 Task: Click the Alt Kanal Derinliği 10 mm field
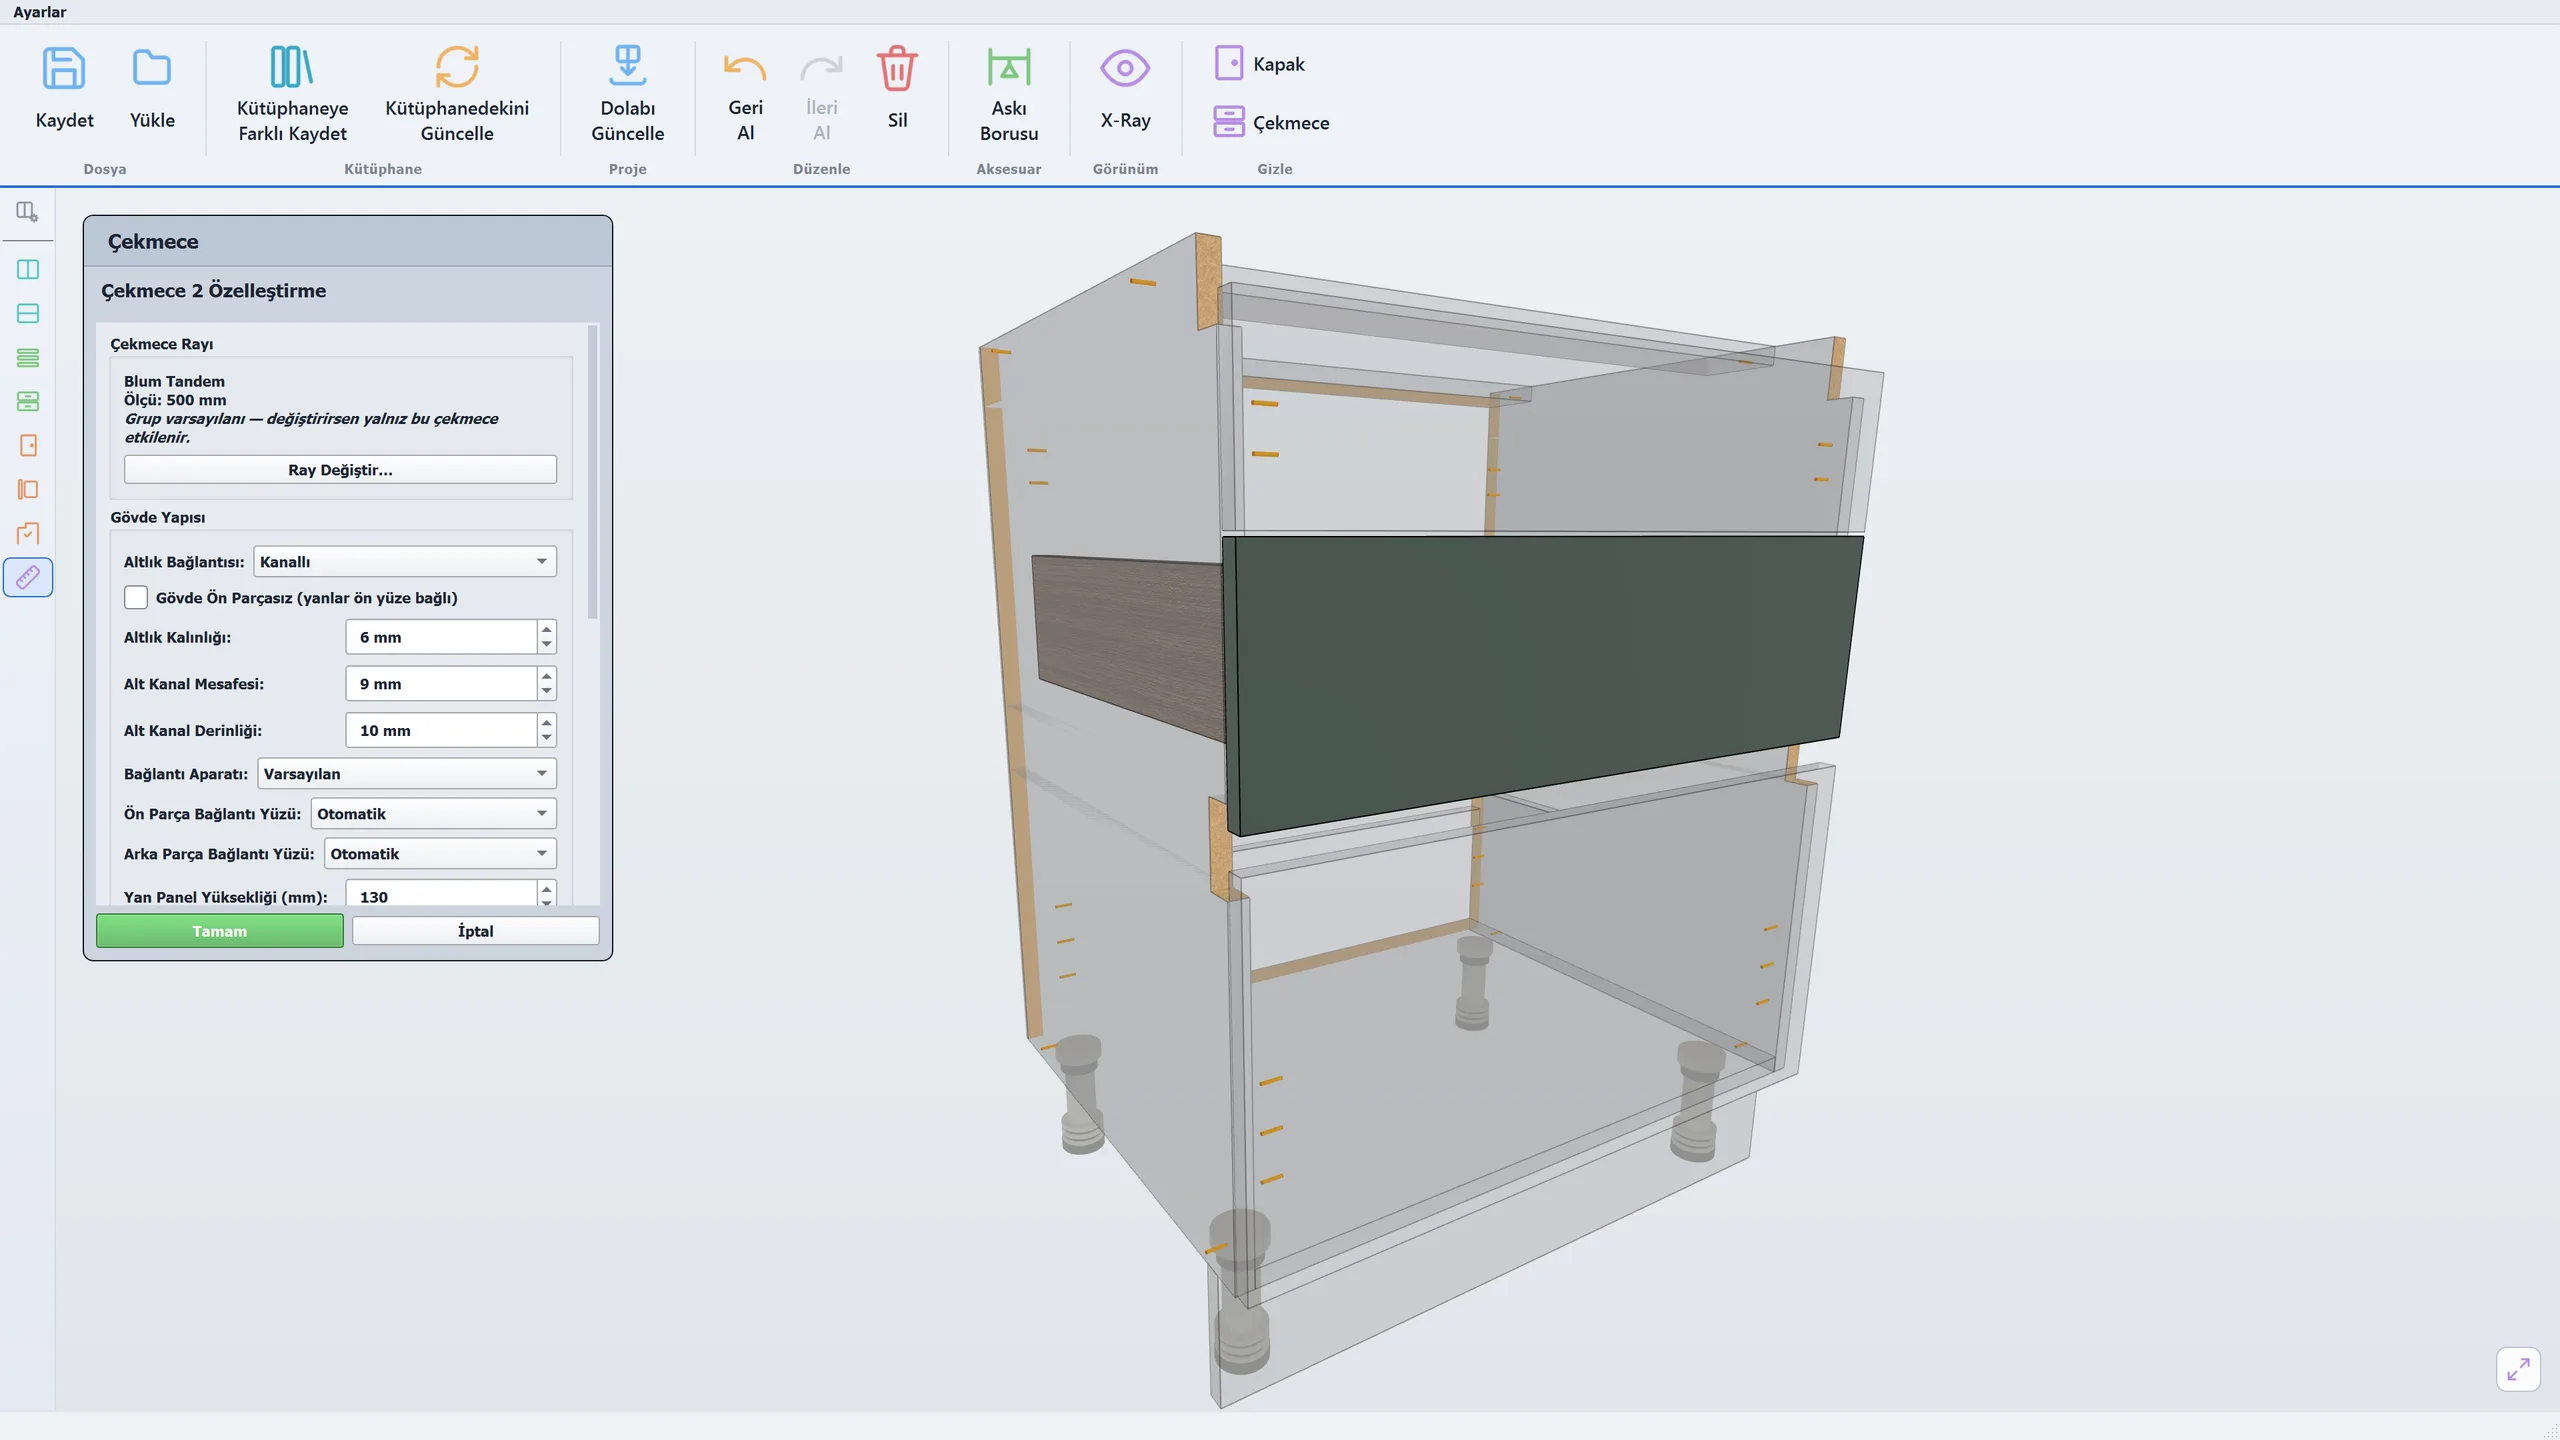(x=441, y=730)
